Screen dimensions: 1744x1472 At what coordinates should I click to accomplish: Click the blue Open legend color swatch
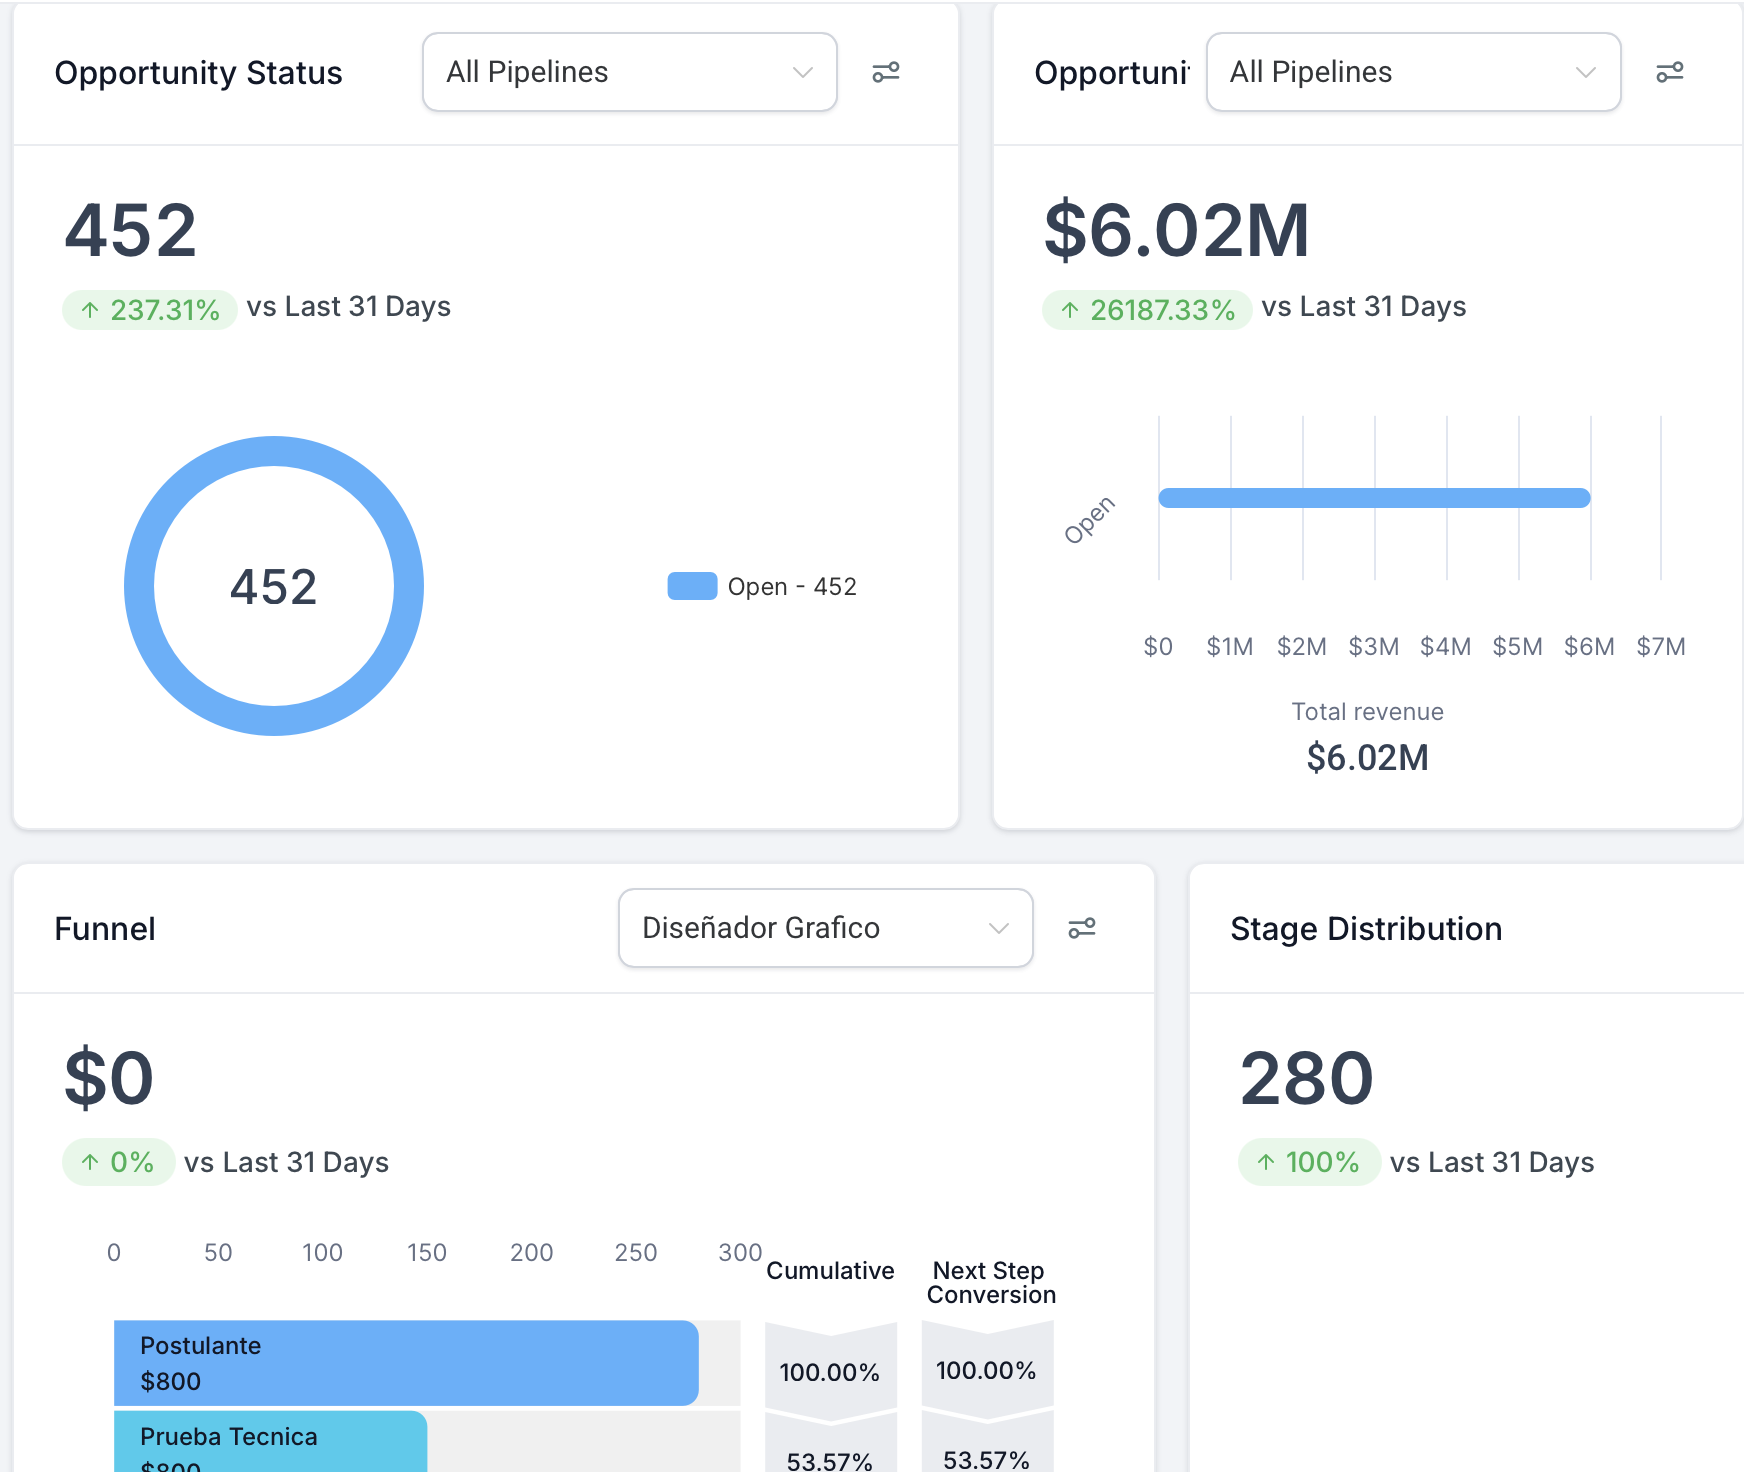click(692, 586)
